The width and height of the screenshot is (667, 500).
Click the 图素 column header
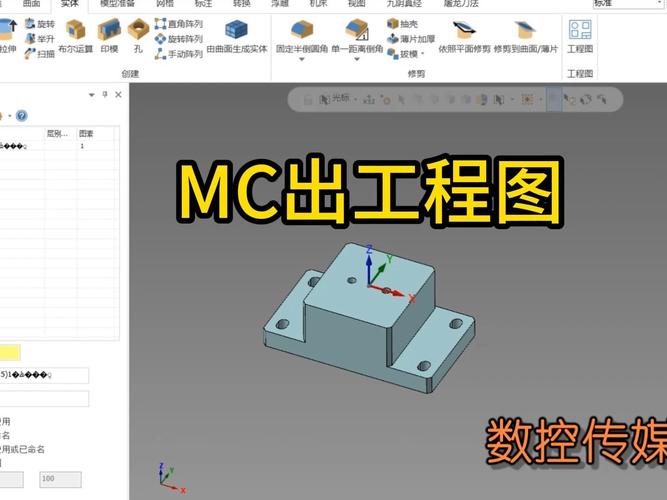[95, 134]
